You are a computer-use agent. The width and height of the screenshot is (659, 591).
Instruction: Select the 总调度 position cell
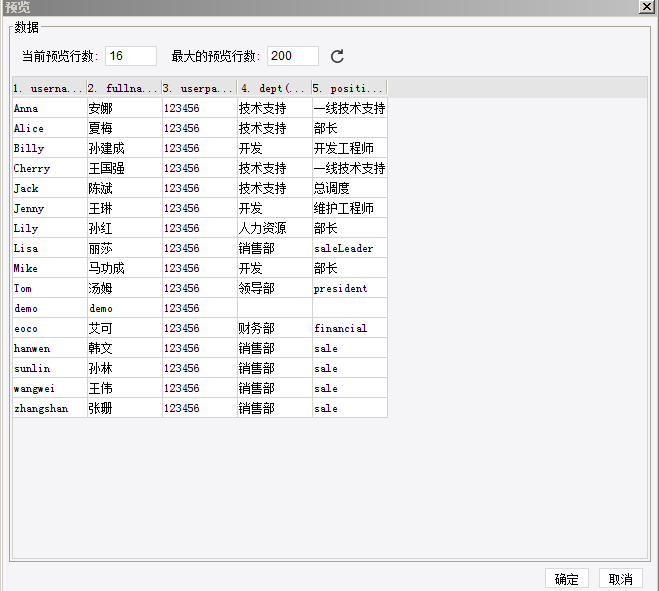(x=350, y=188)
